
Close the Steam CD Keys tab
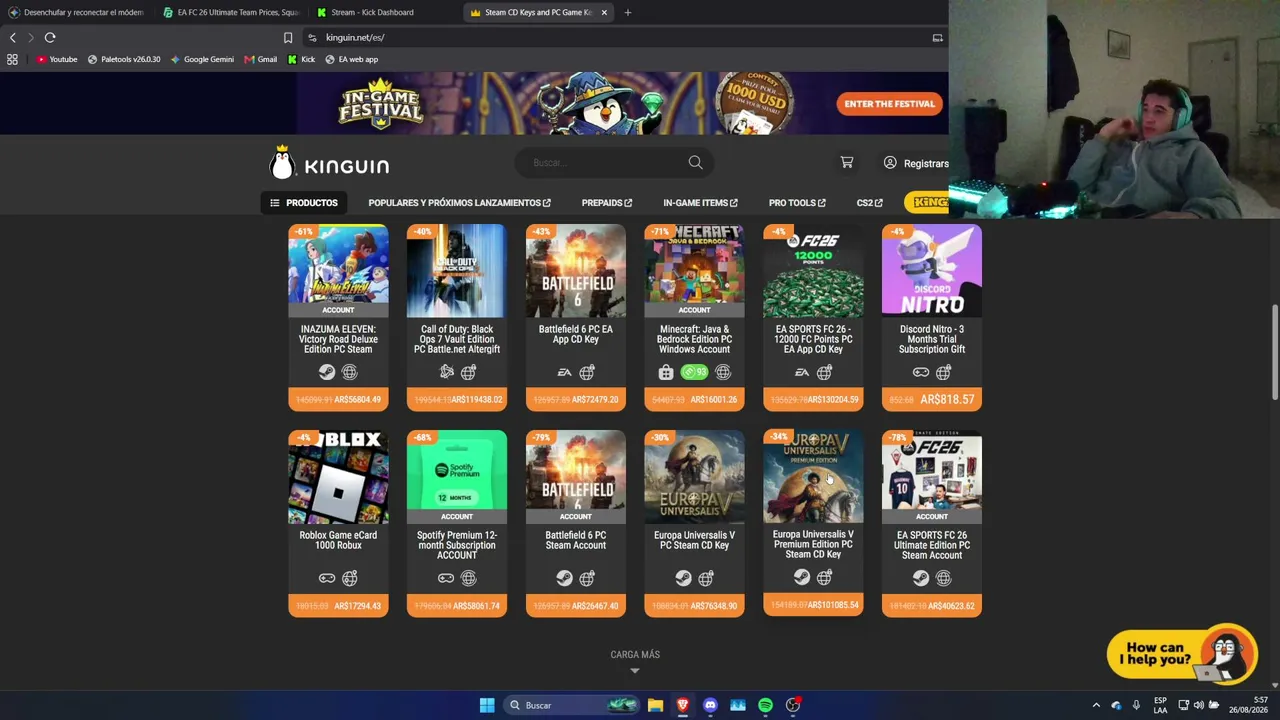tap(604, 12)
